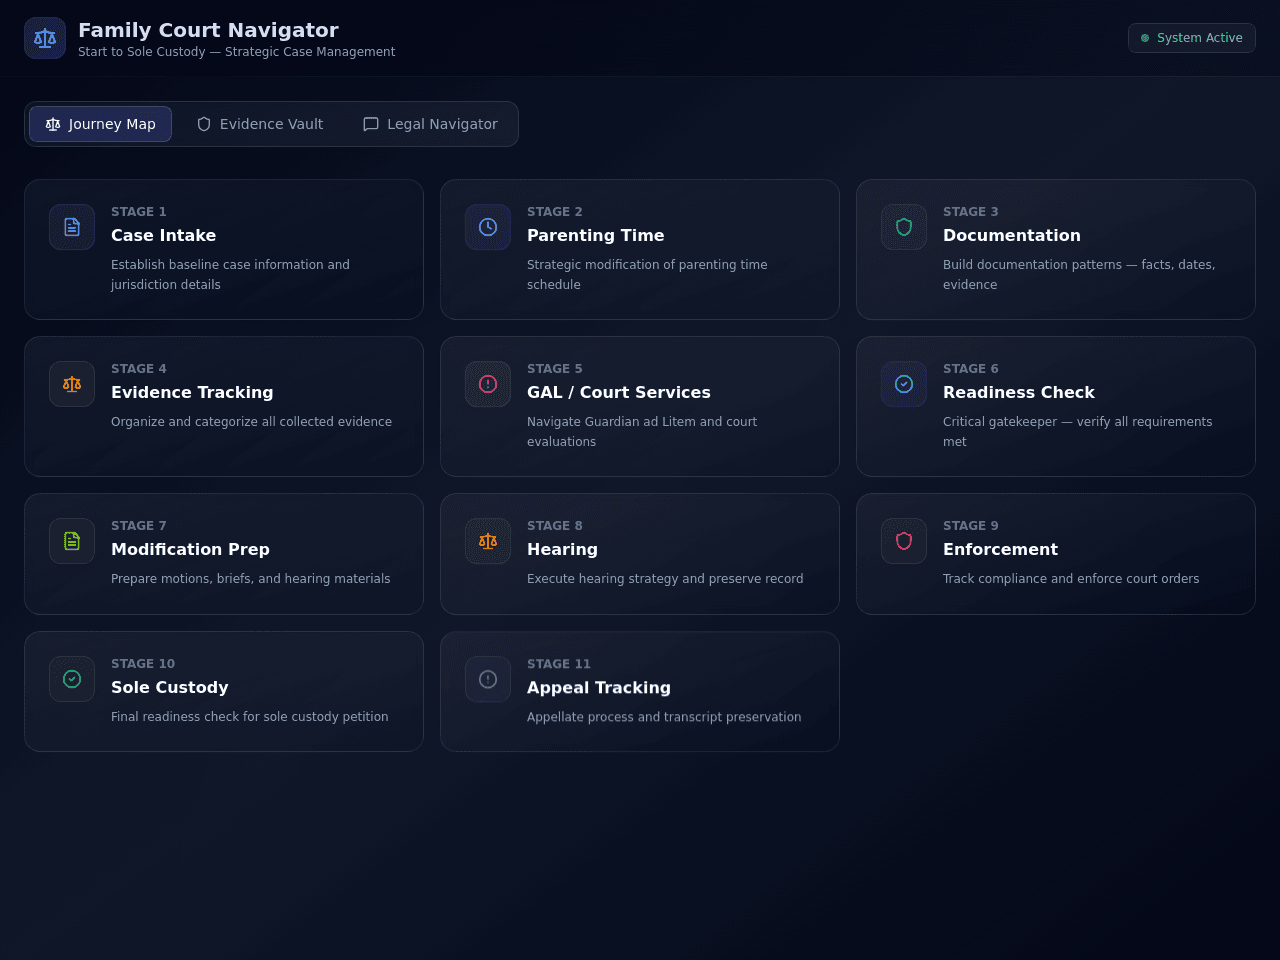Click the scales icon in Journey Map tab

point(53,124)
